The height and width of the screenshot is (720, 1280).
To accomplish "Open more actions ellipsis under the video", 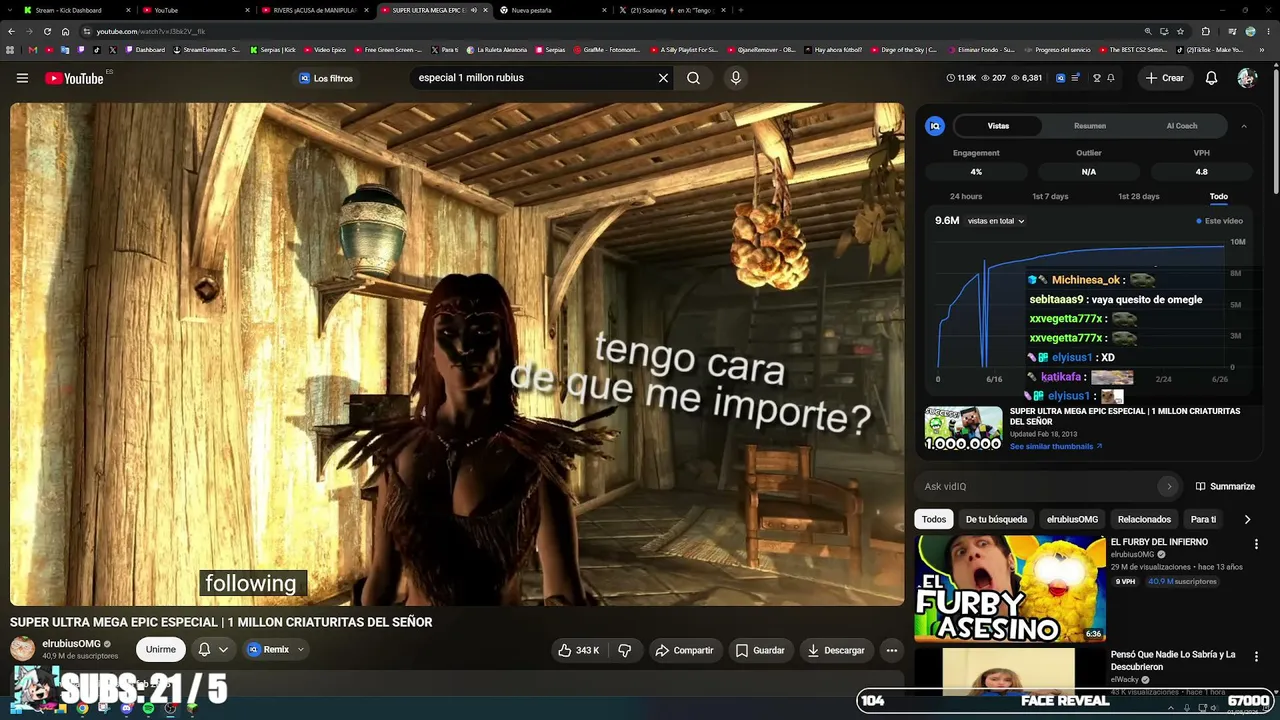I will click(x=892, y=650).
